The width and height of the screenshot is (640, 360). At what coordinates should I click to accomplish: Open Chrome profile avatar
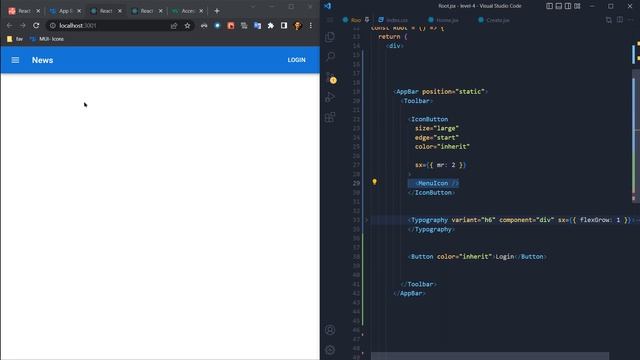click(x=298, y=26)
